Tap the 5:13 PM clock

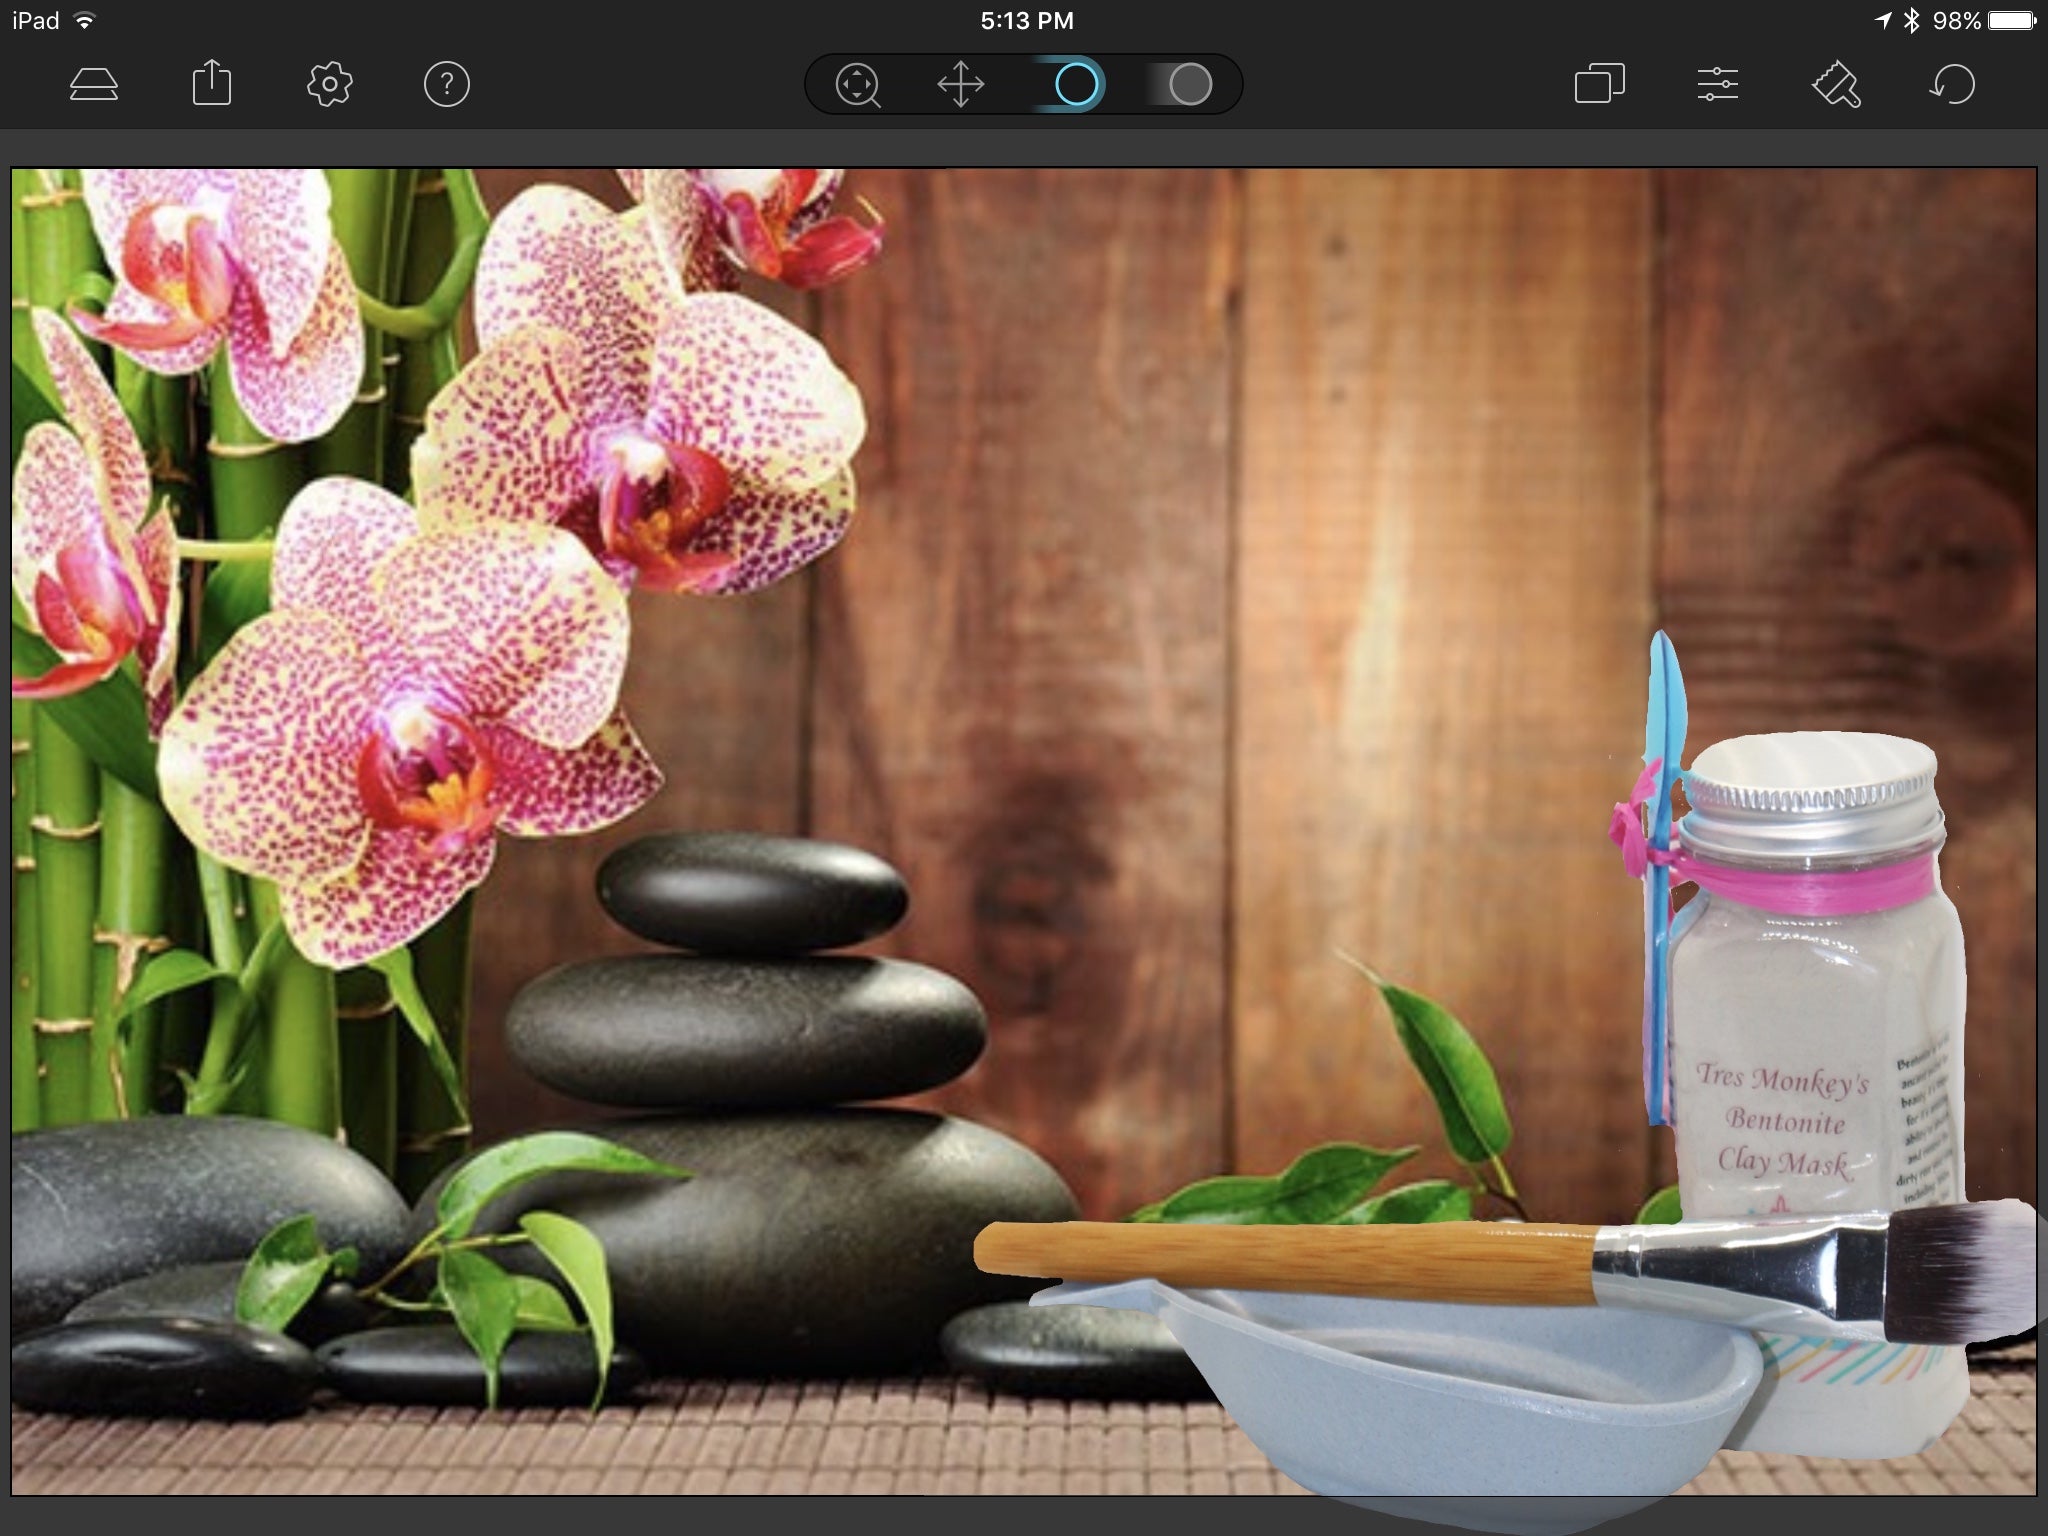[1027, 21]
